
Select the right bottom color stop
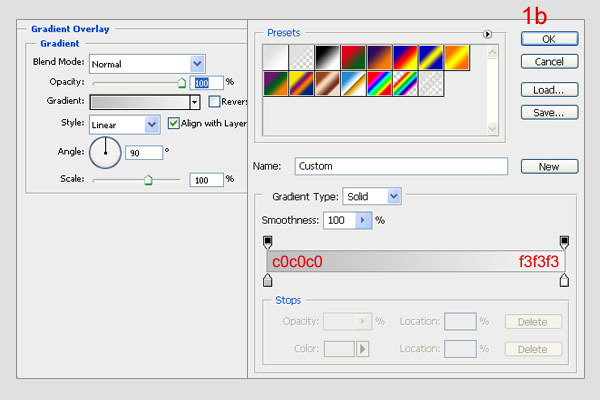(565, 281)
